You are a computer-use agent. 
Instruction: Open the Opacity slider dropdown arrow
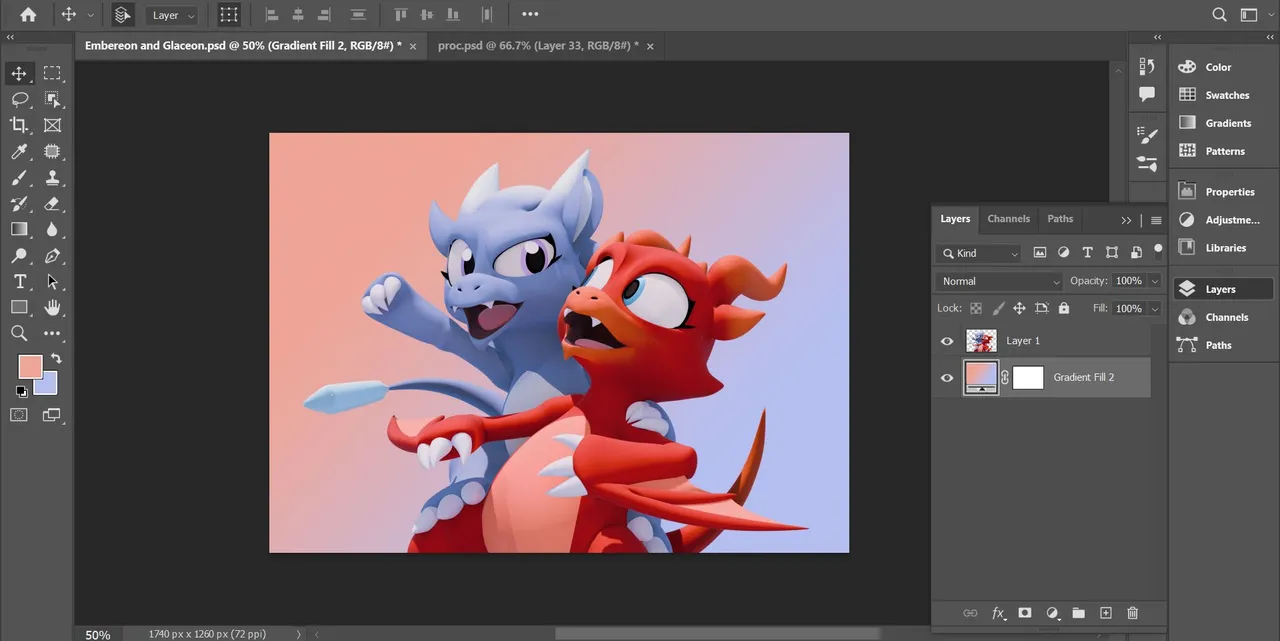[1155, 281]
